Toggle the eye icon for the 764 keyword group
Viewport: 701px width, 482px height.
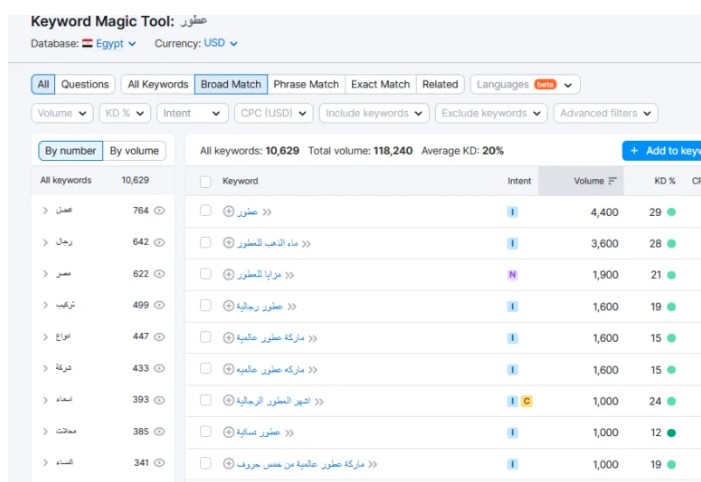point(160,210)
